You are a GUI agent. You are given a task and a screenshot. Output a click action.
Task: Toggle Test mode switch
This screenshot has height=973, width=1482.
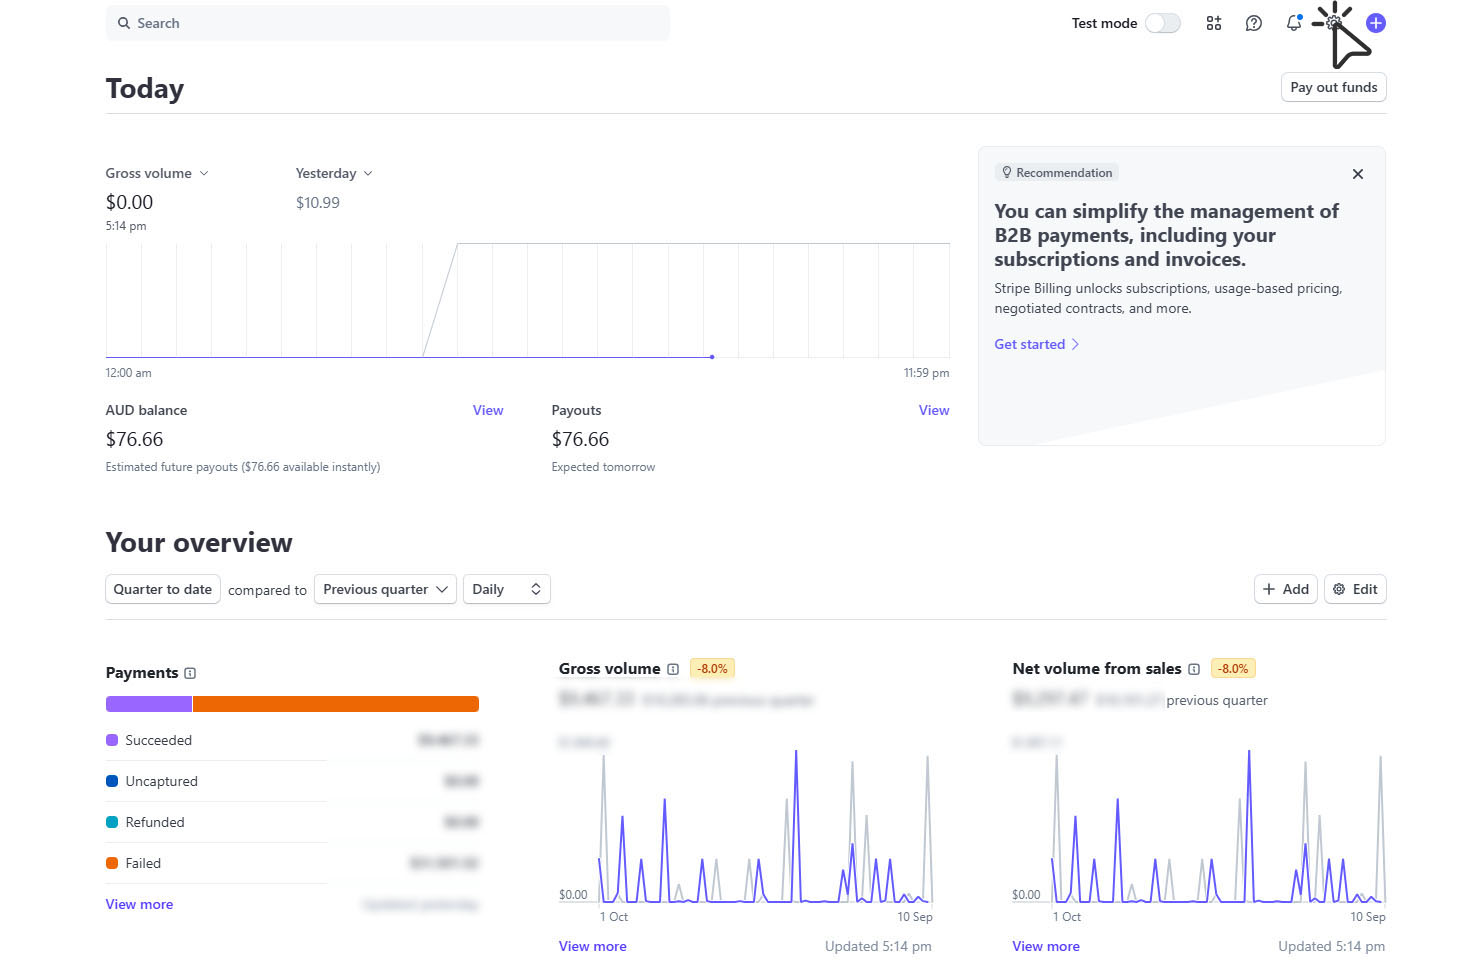1163,23
